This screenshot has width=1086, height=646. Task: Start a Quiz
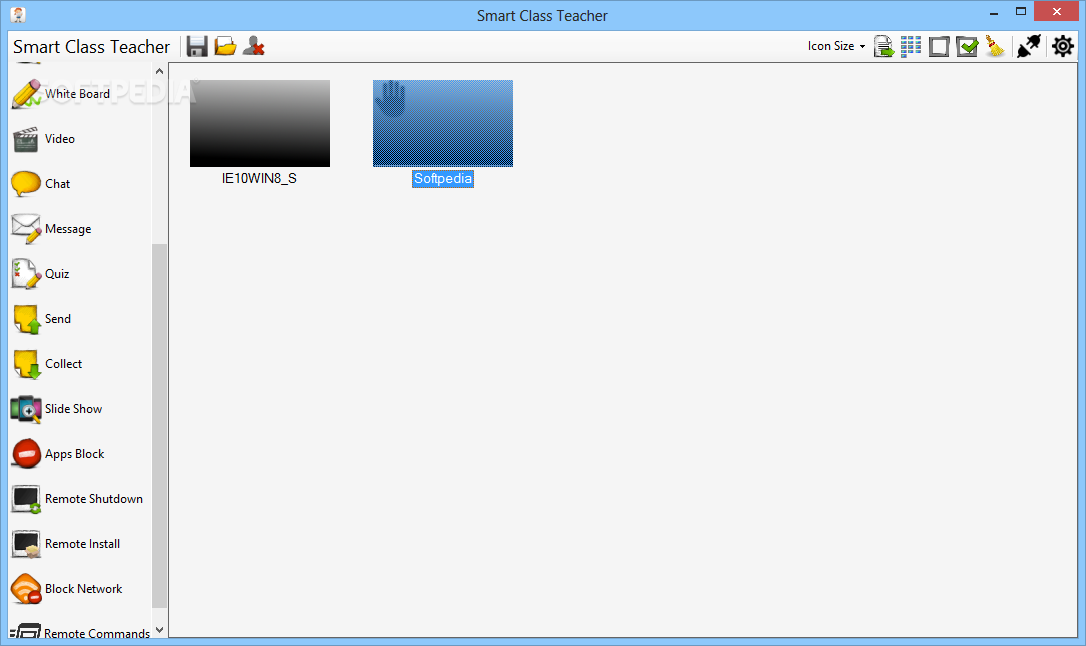coord(41,274)
